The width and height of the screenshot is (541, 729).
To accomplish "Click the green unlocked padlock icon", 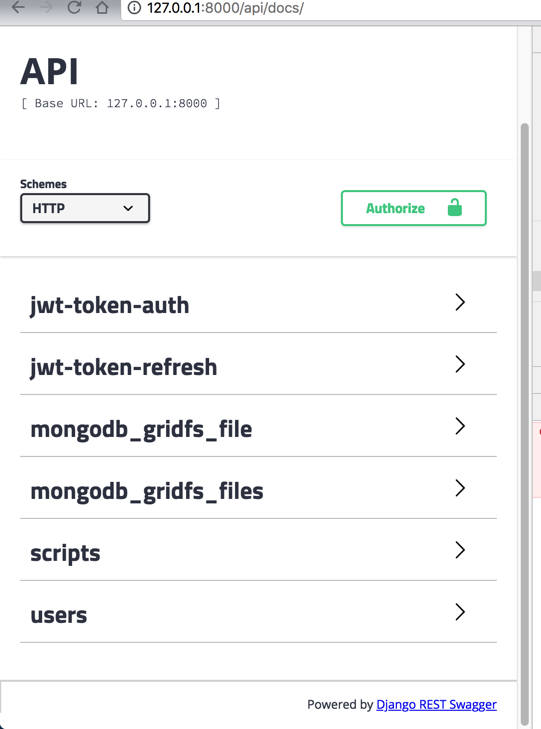I will pyautogui.click(x=455, y=207).
